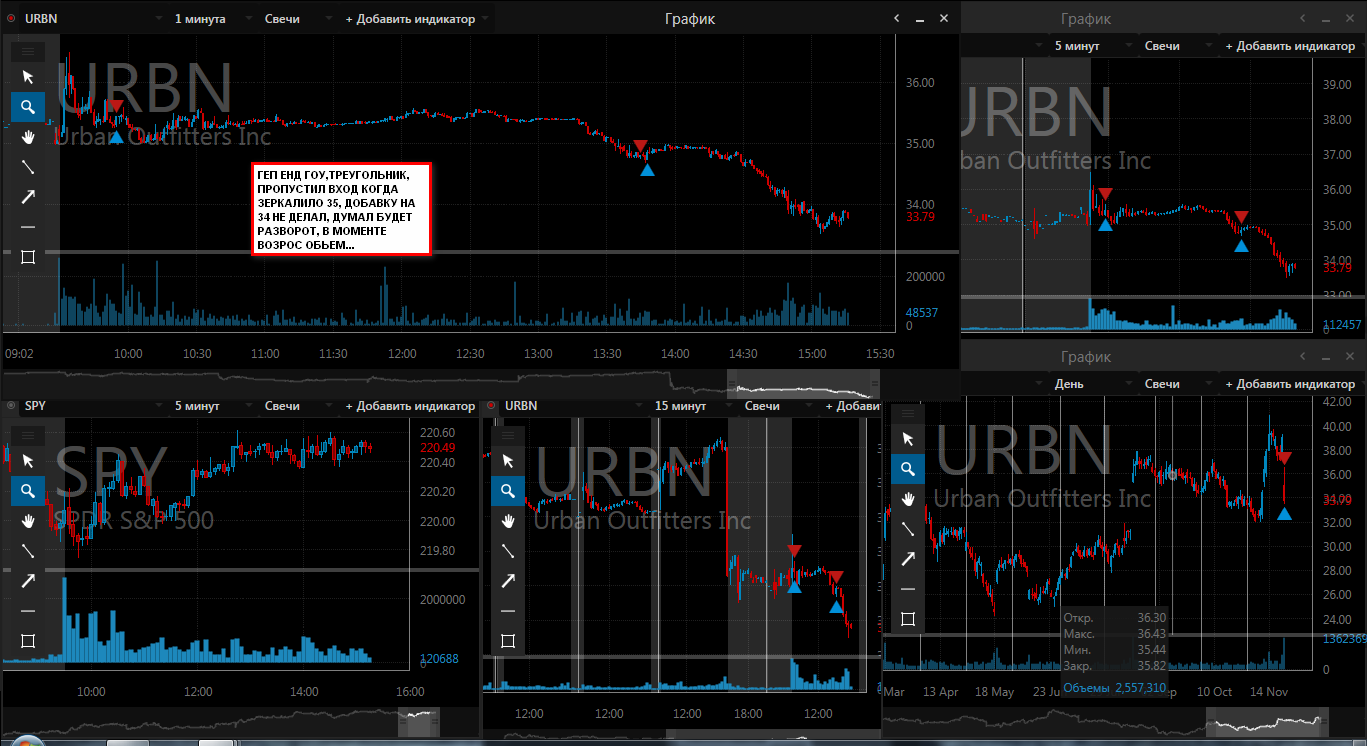Viewport: 1367px width, 746px height.
Task: Select the hand pan tool in the SPY chart
Action: [28, 520]
